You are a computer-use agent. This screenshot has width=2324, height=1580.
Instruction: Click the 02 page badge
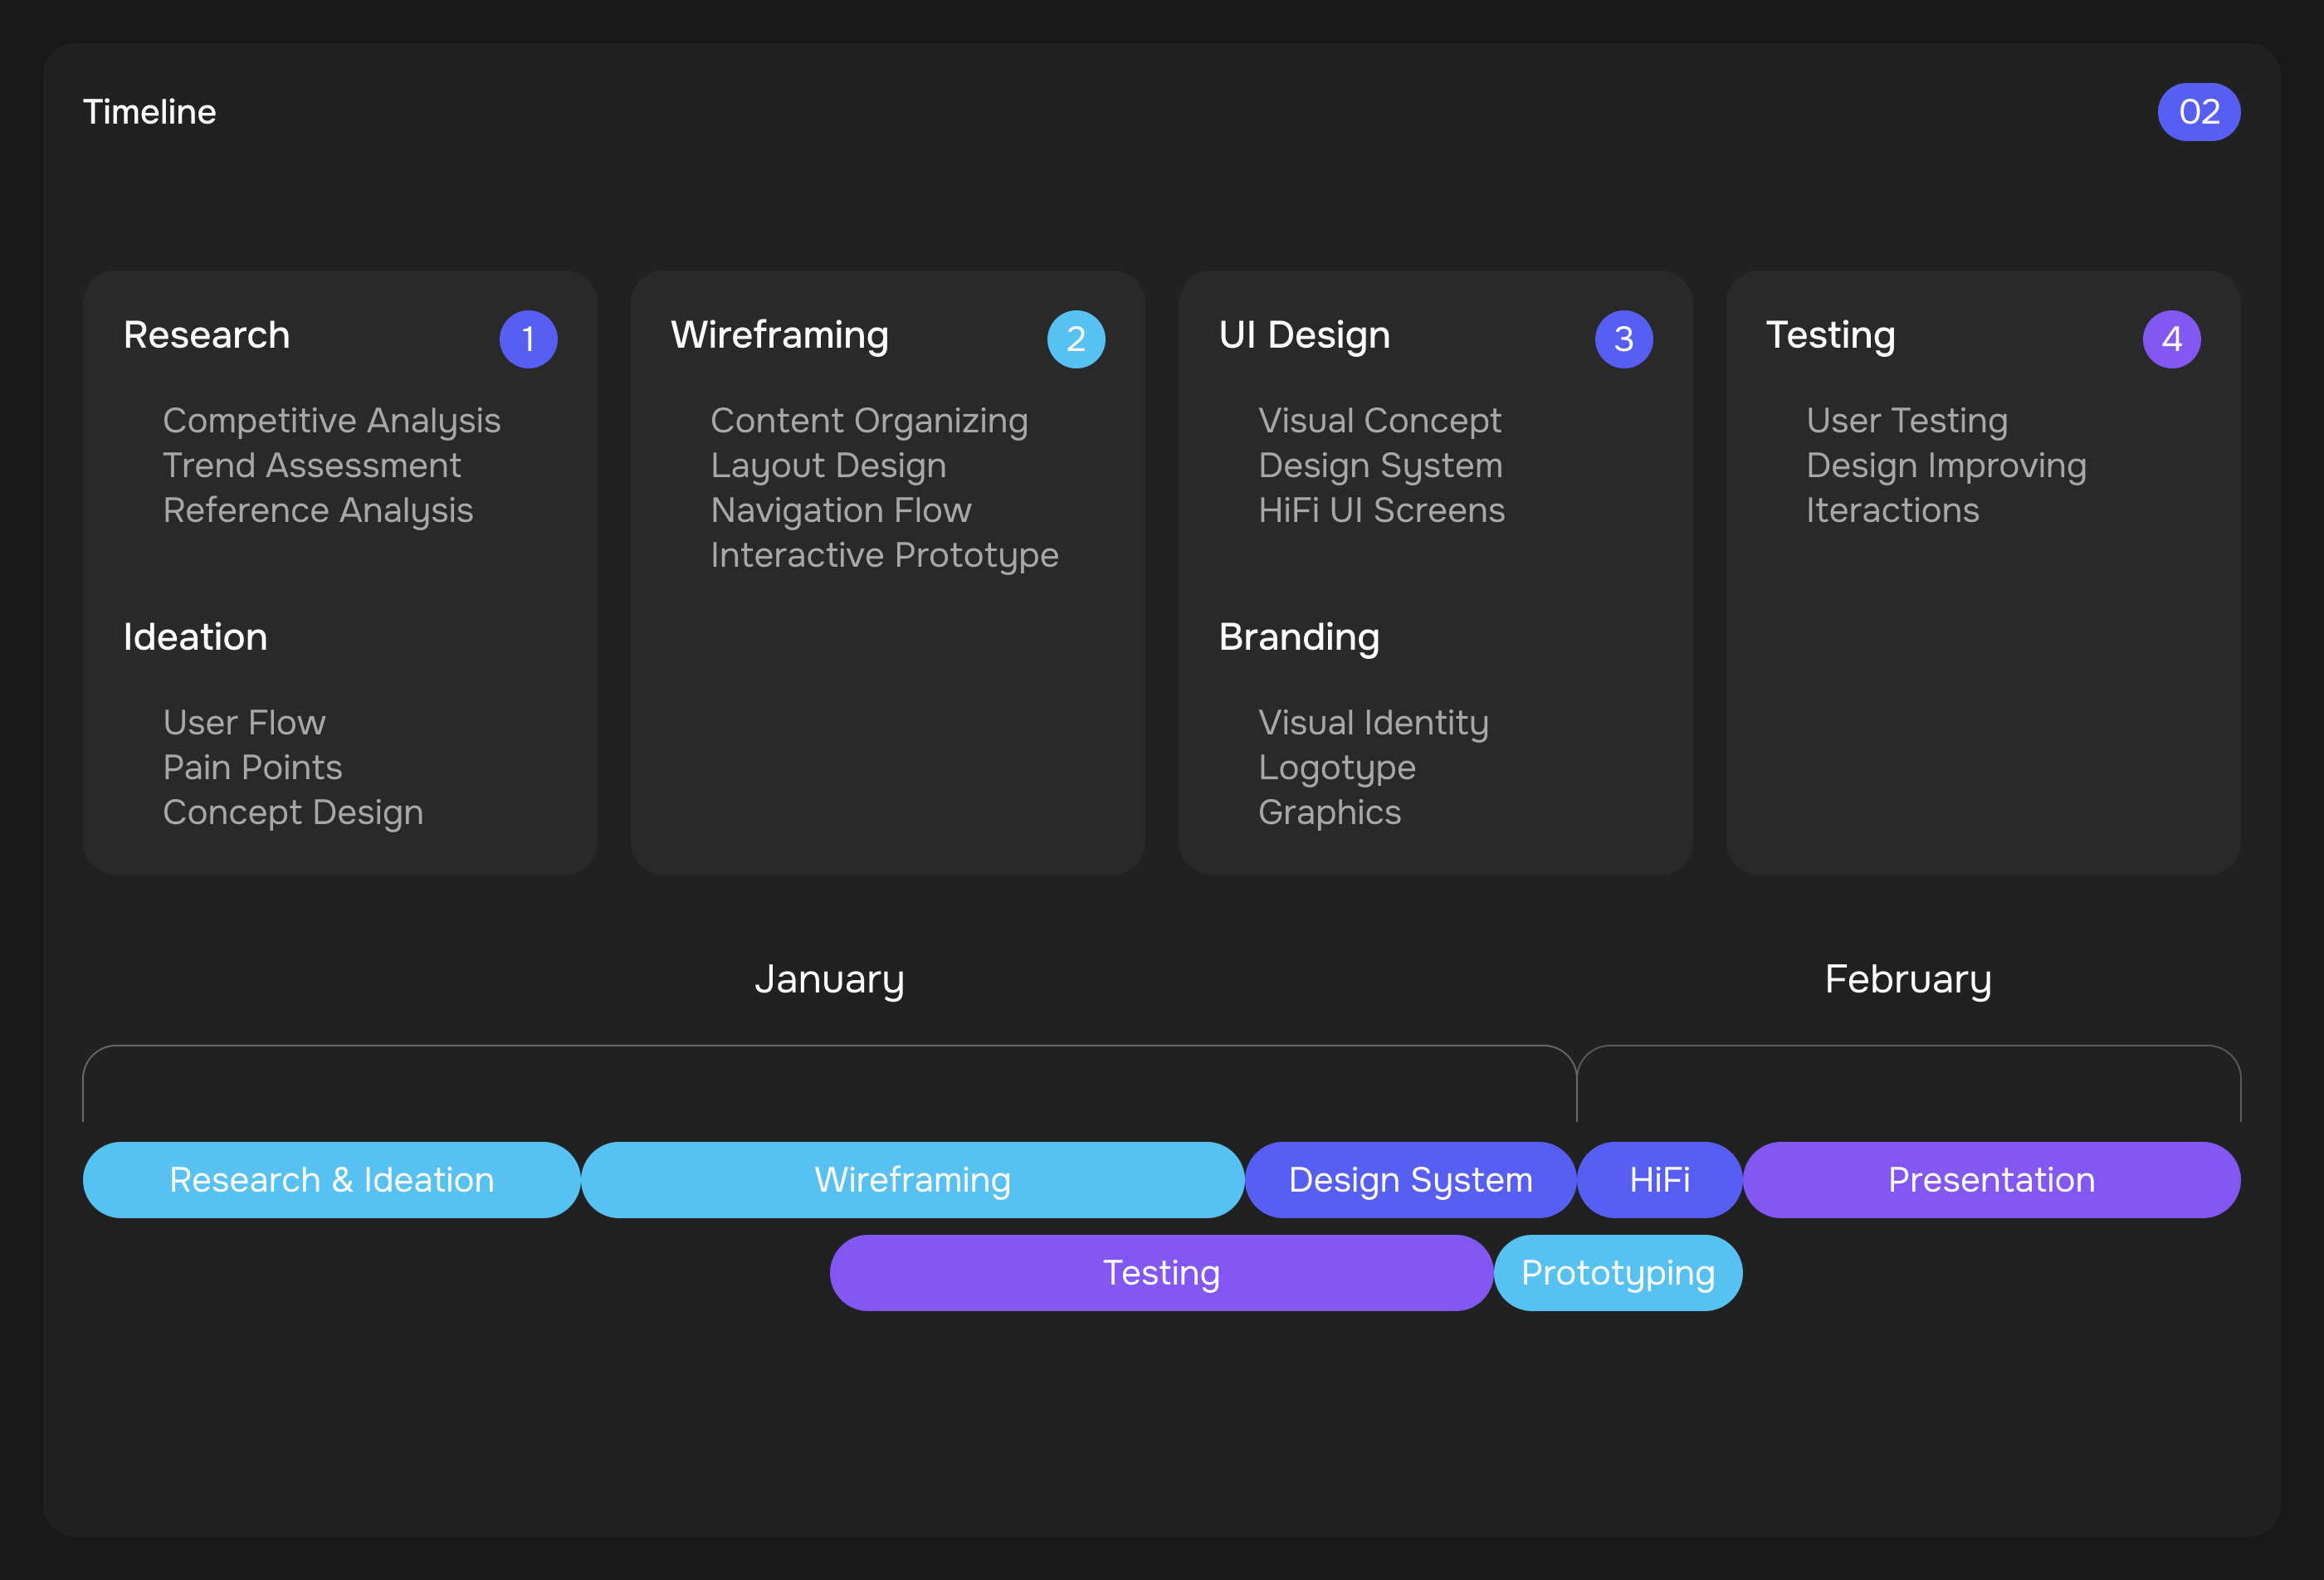pos(2198,112)
